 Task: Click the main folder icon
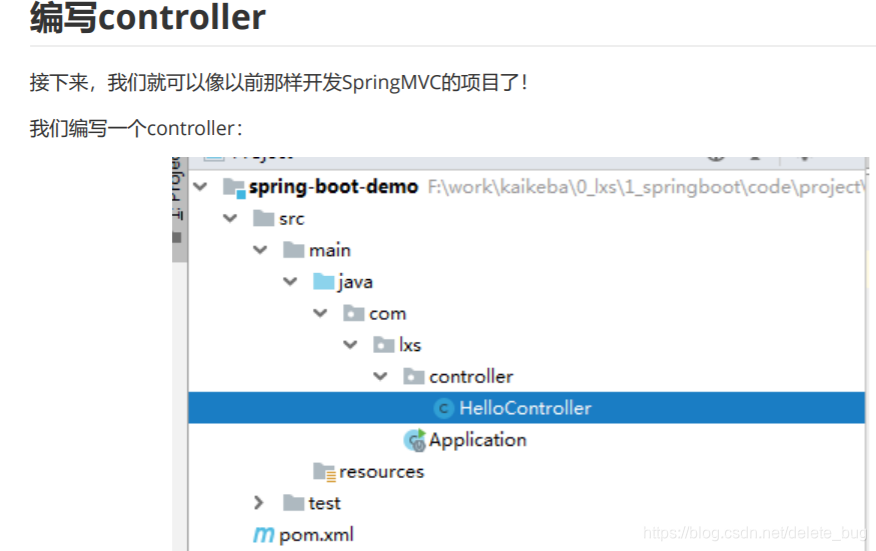click(294, 250)
